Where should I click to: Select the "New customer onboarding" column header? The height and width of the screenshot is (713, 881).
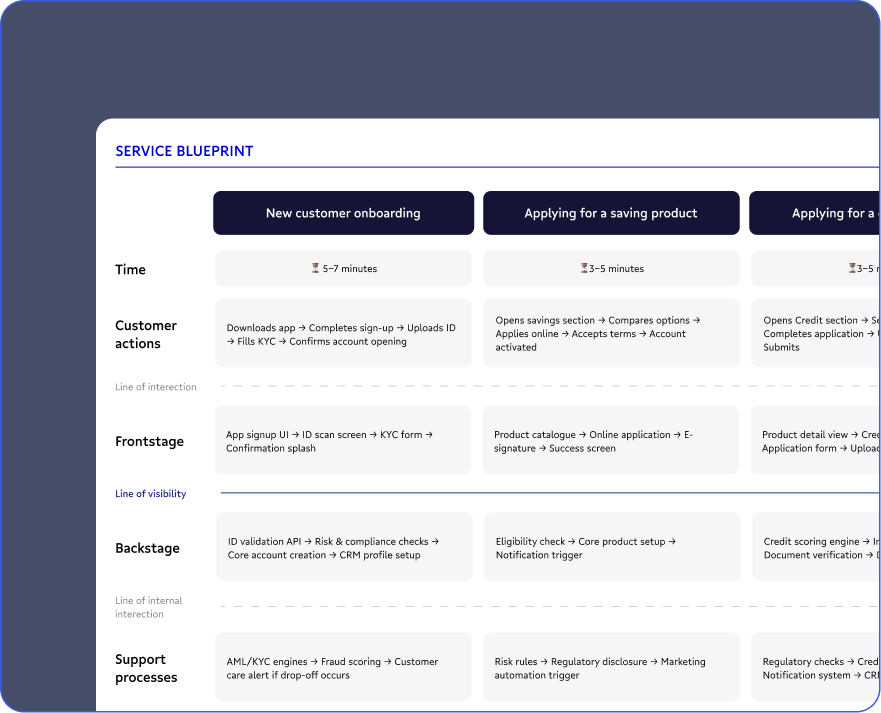pos(343,212)
